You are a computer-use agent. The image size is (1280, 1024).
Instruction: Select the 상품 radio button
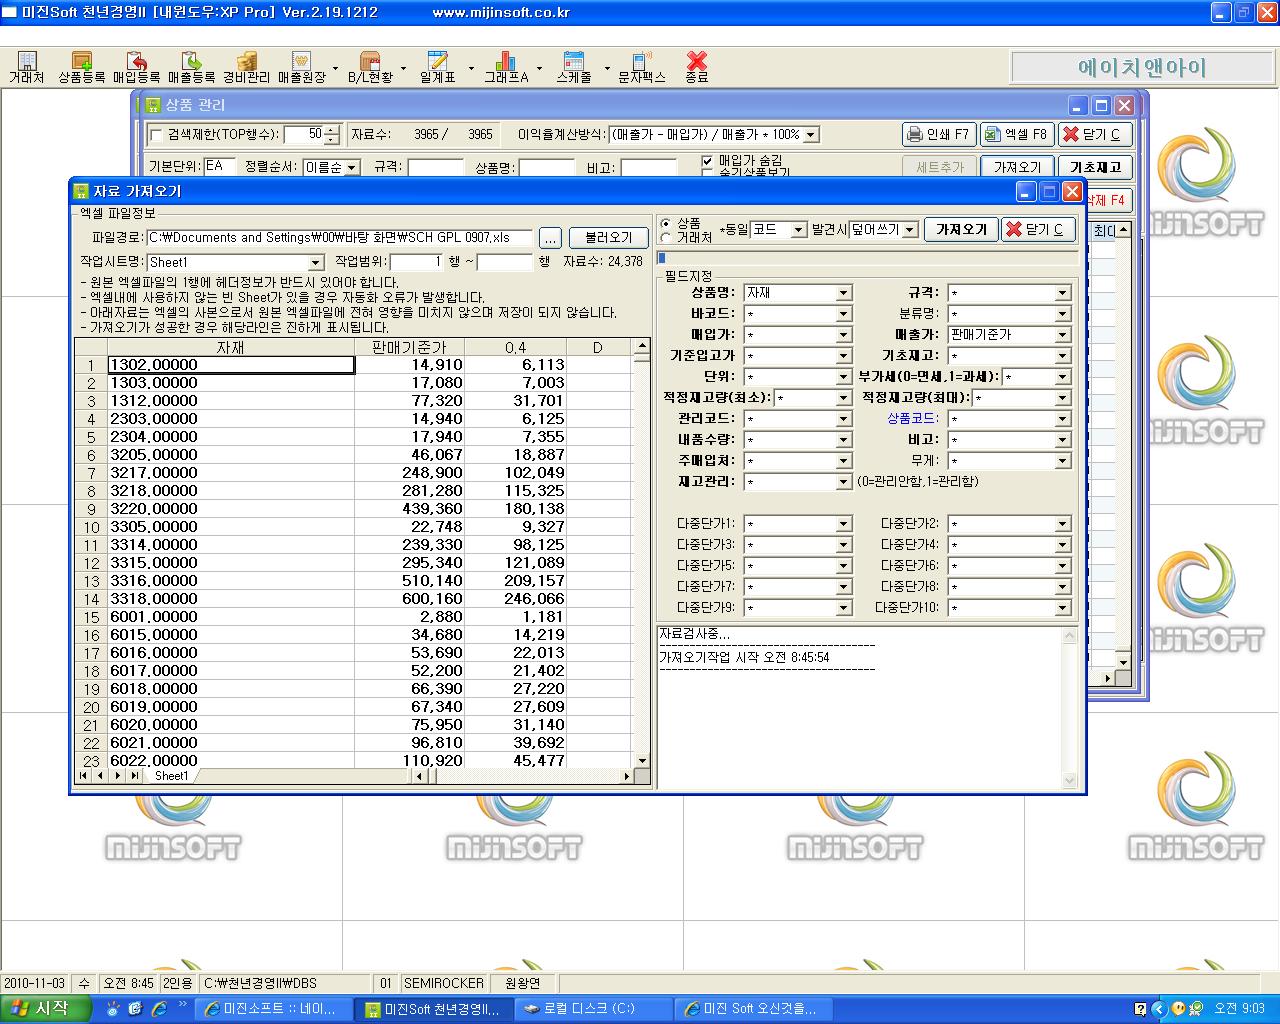point(666,224)
